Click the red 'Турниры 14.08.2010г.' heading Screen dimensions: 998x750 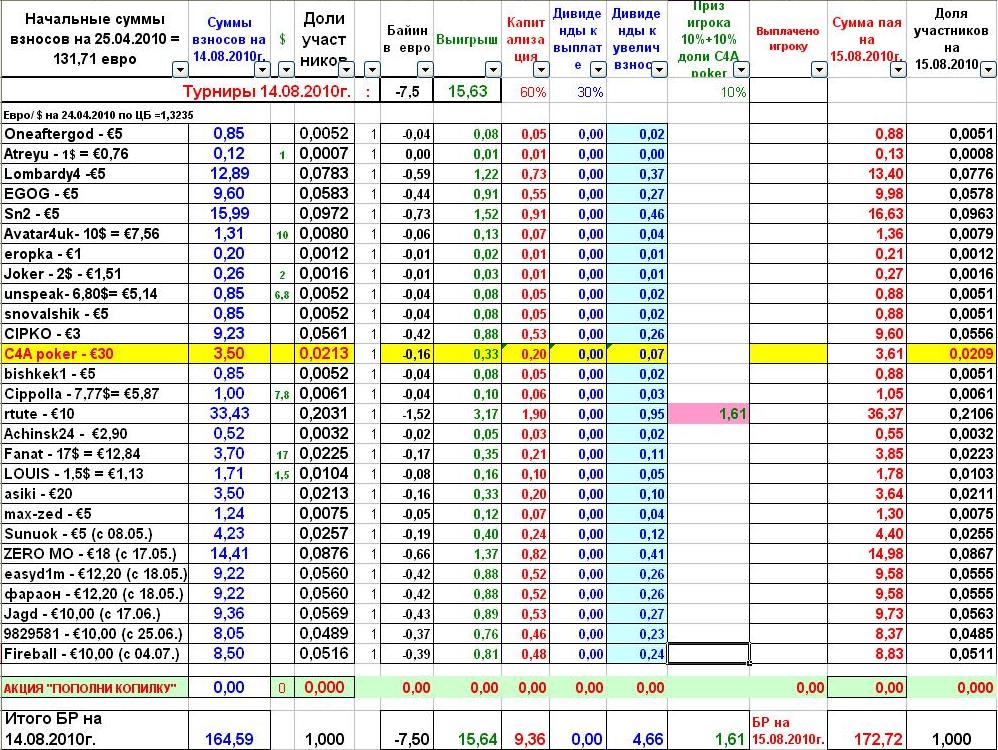tap(267, 92)
